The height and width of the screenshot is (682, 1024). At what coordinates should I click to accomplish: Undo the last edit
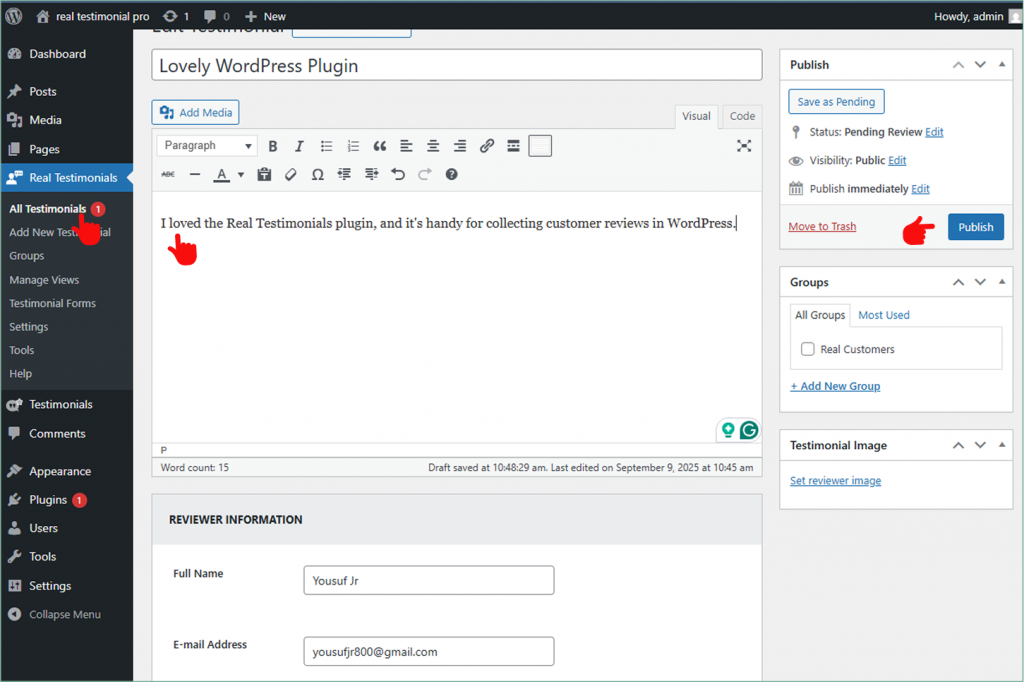pos(398,174)
